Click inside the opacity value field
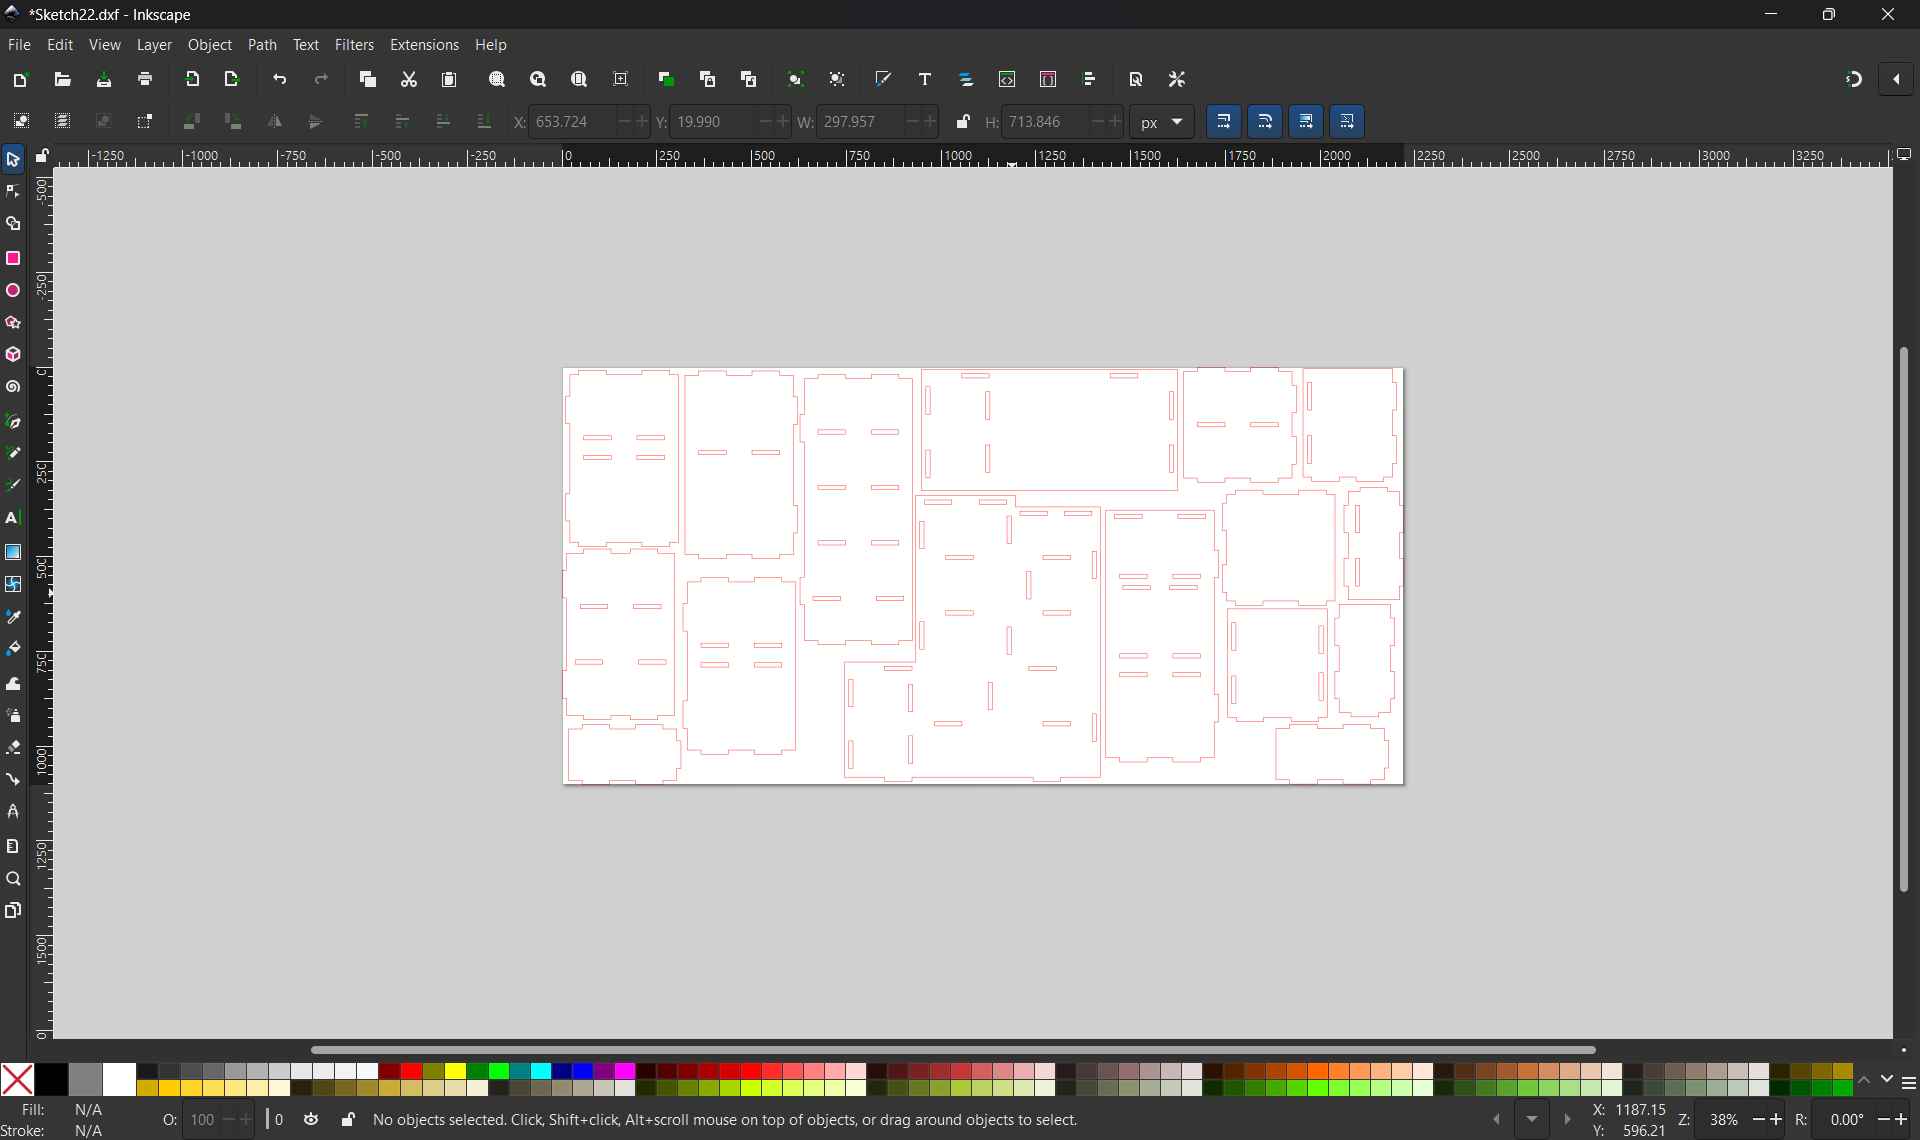 [x=203, y=1119]
